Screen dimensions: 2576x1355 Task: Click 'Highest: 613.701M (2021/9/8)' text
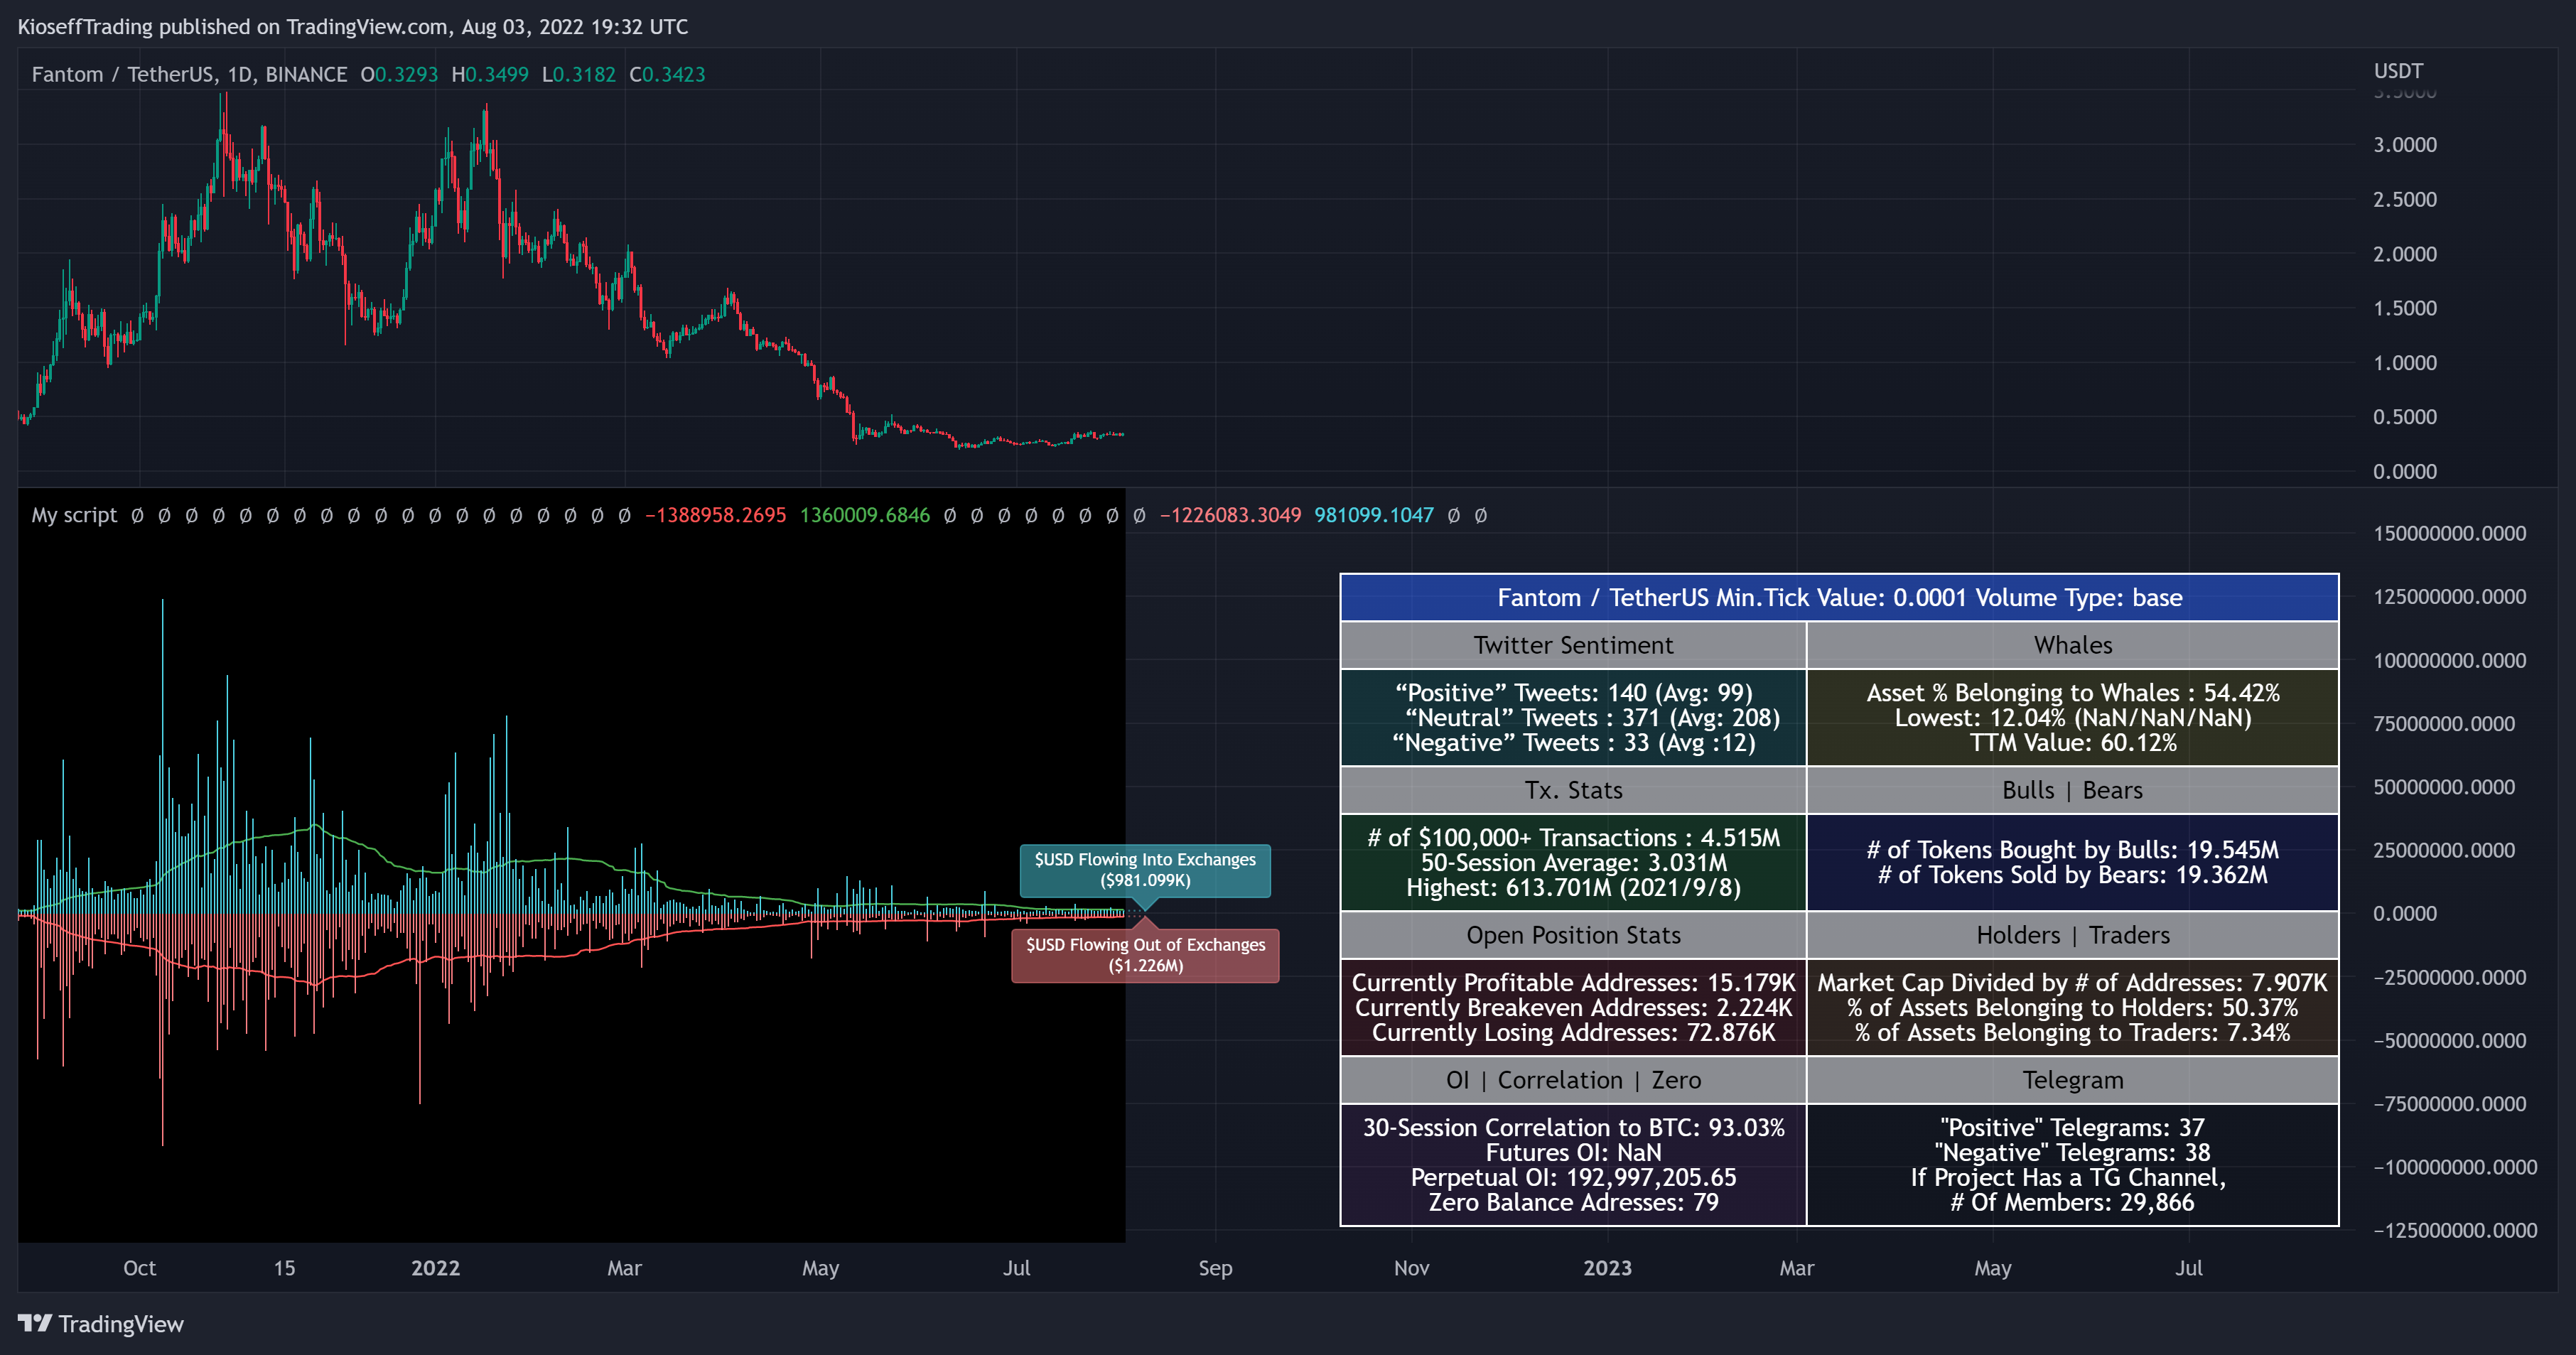click(x=1573, y=888)
